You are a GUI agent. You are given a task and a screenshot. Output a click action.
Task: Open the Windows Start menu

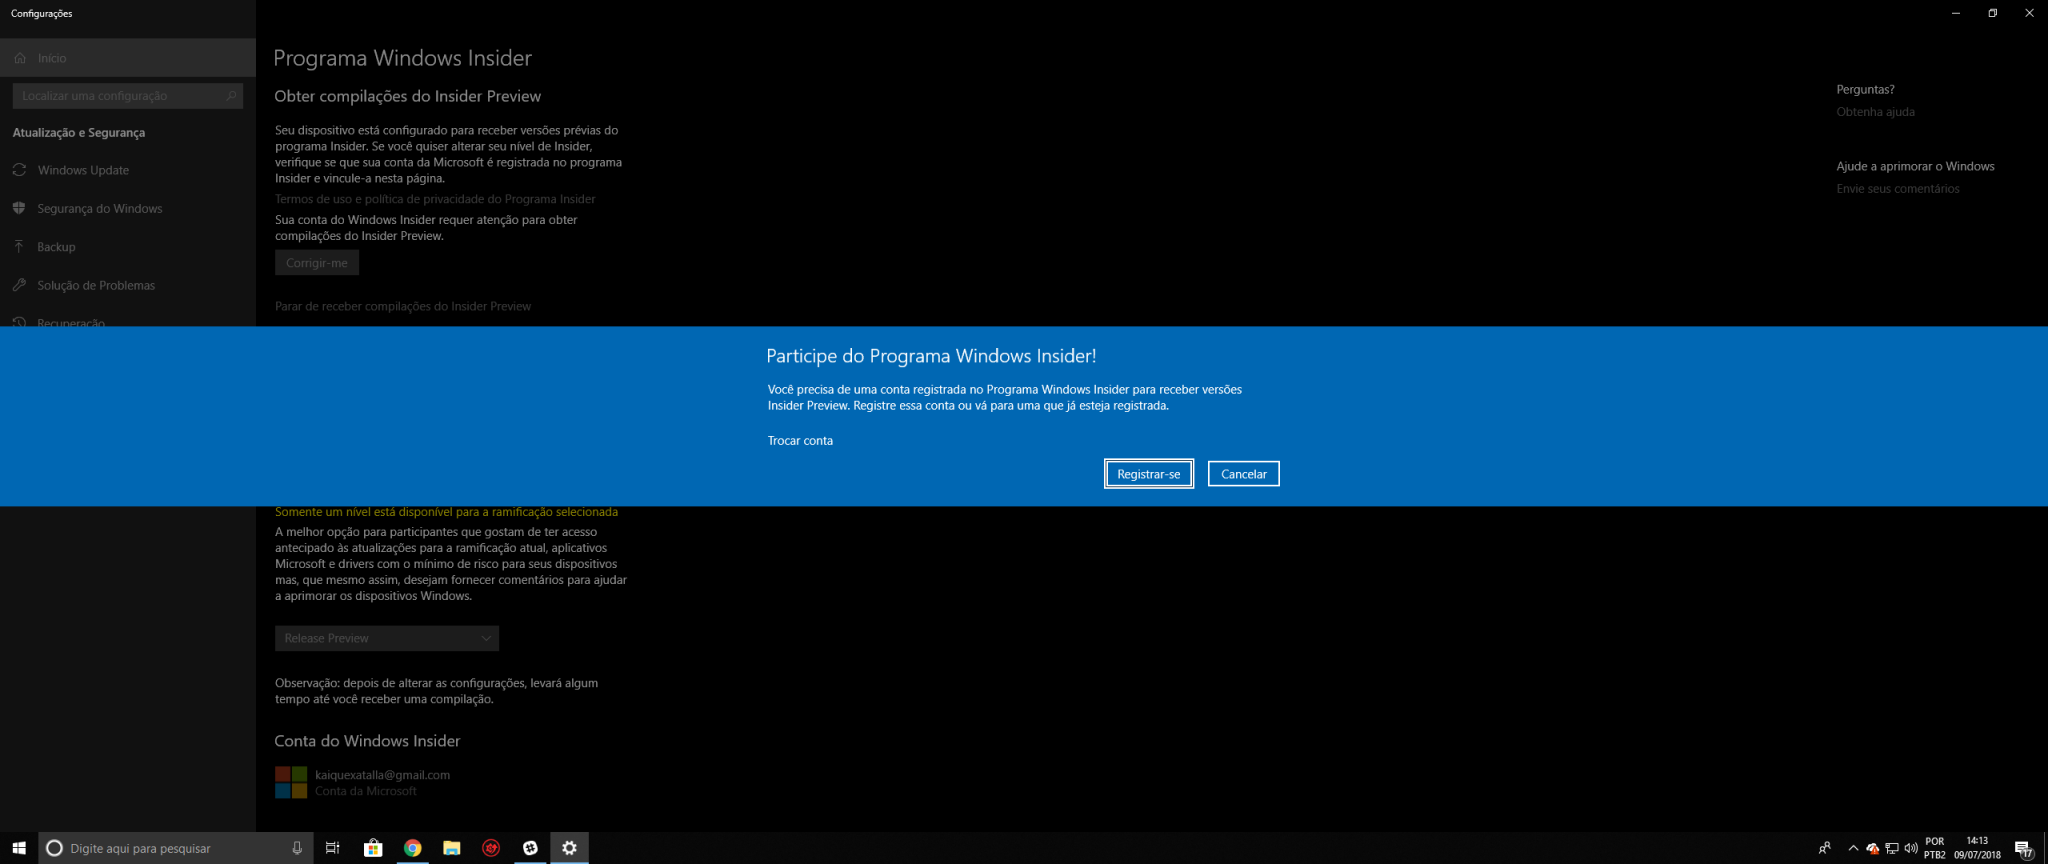[x=19, y=848]
